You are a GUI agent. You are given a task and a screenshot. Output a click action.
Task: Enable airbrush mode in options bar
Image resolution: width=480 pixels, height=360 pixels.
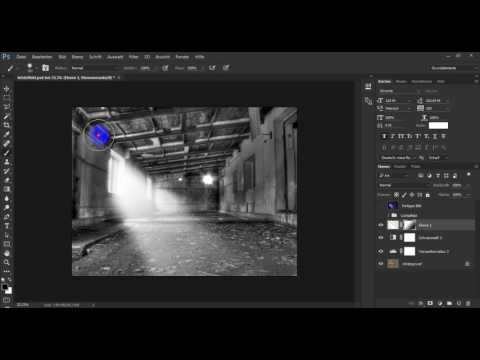click(212, 68)
